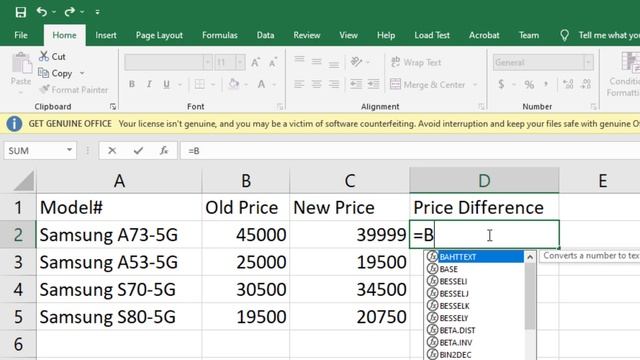Expand the Copy dropdown arrow

click(x=82, y=73)
